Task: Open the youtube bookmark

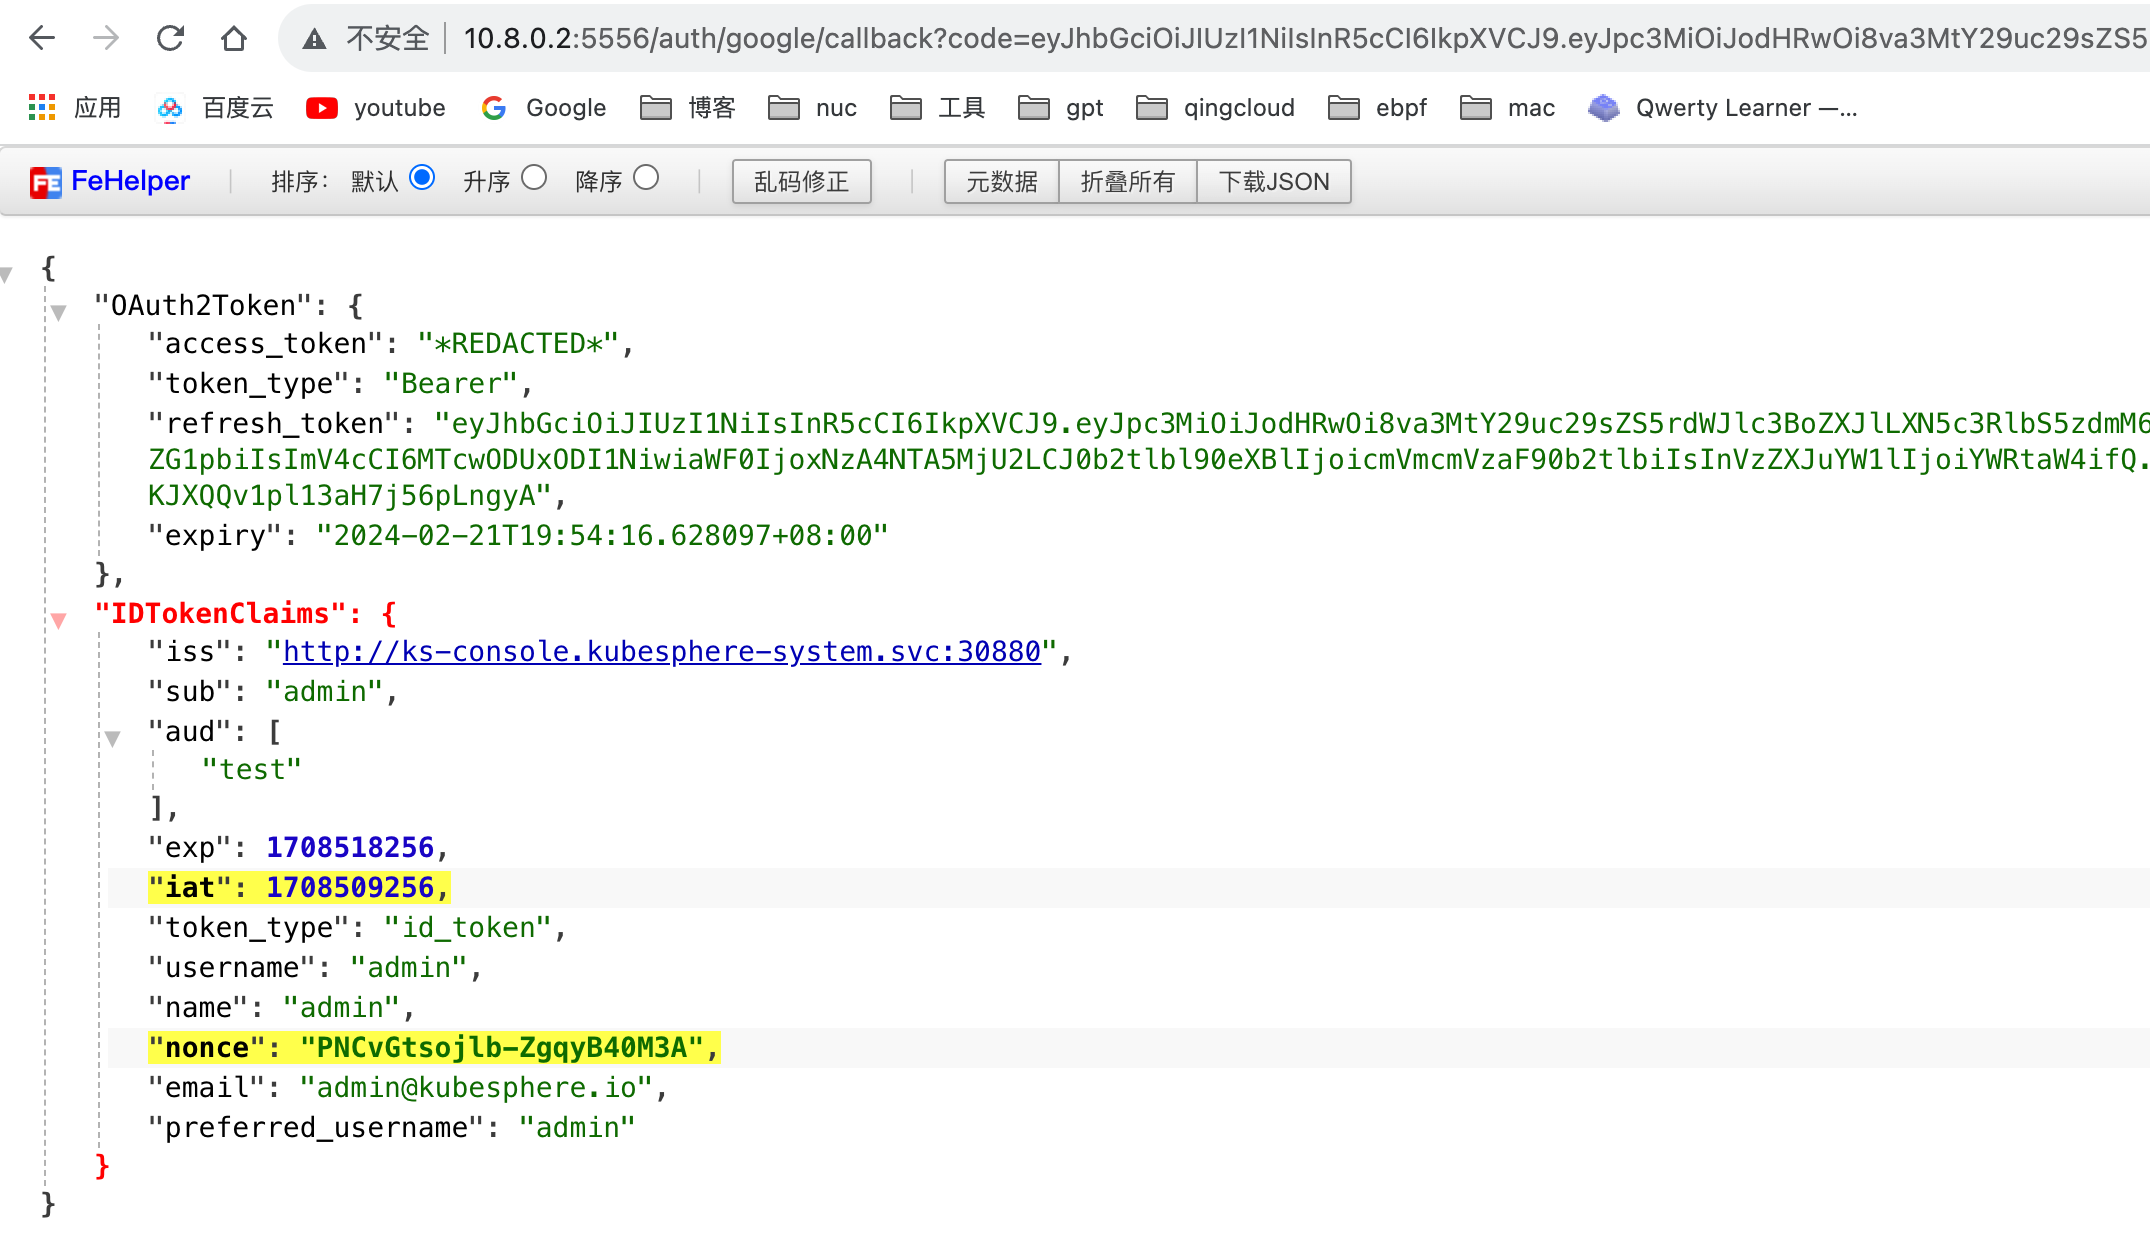Action: click(x=376, y=108)
